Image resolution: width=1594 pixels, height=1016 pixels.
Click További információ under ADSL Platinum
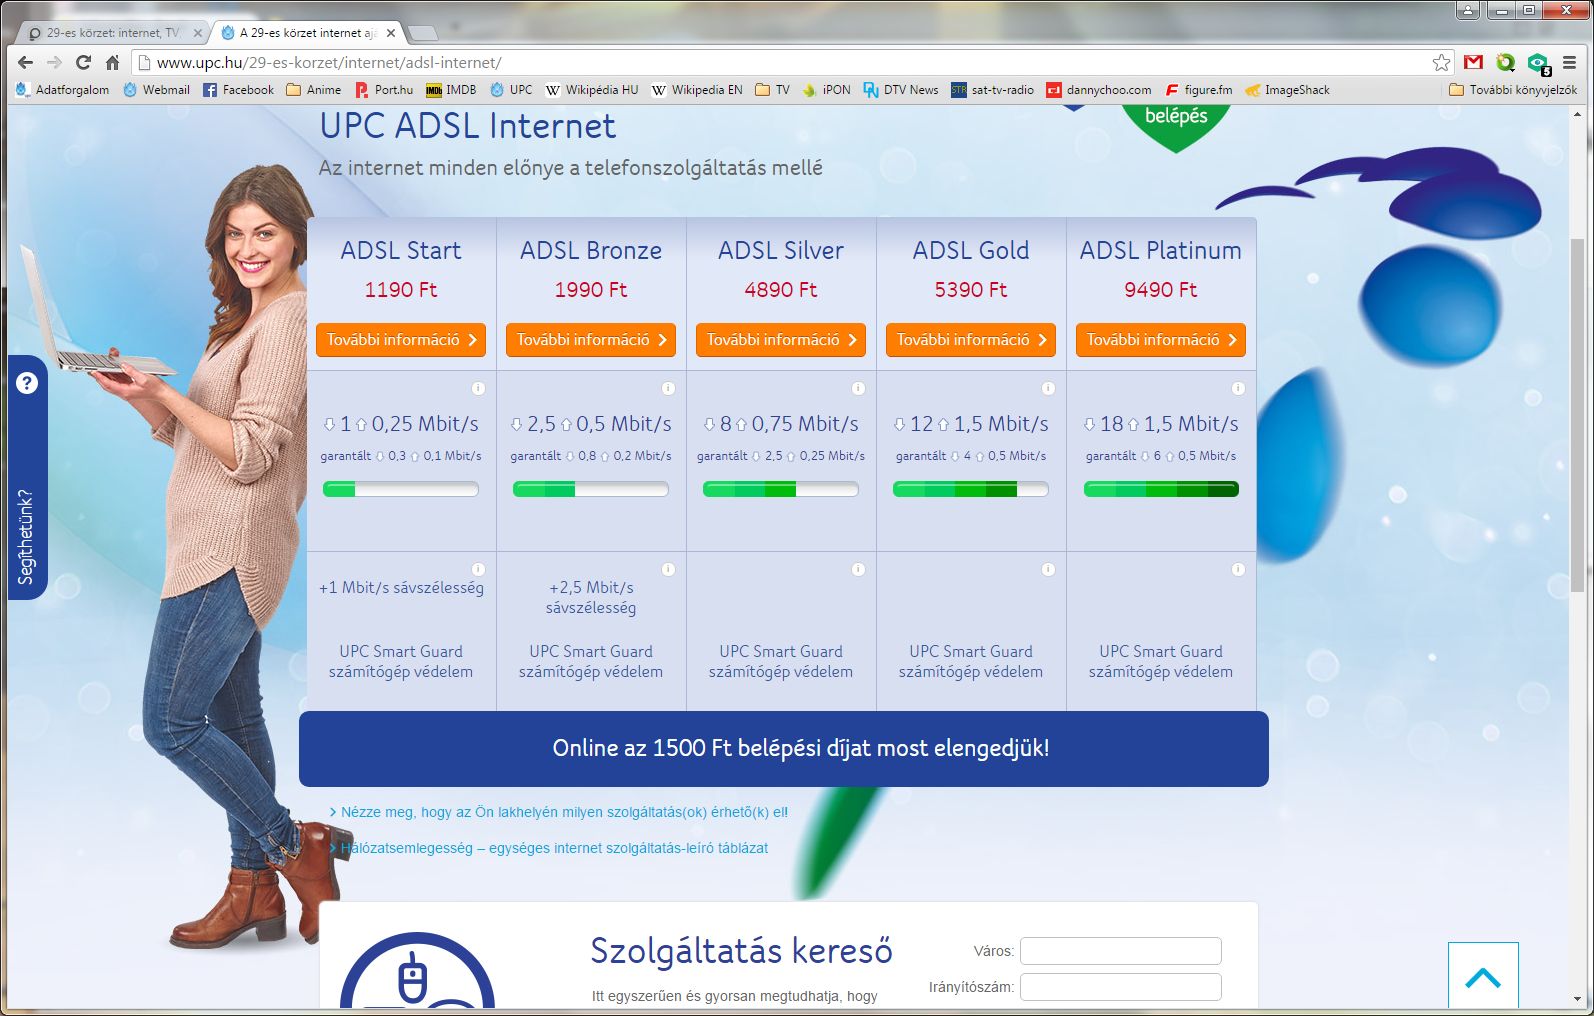(x=1161, y=340)
